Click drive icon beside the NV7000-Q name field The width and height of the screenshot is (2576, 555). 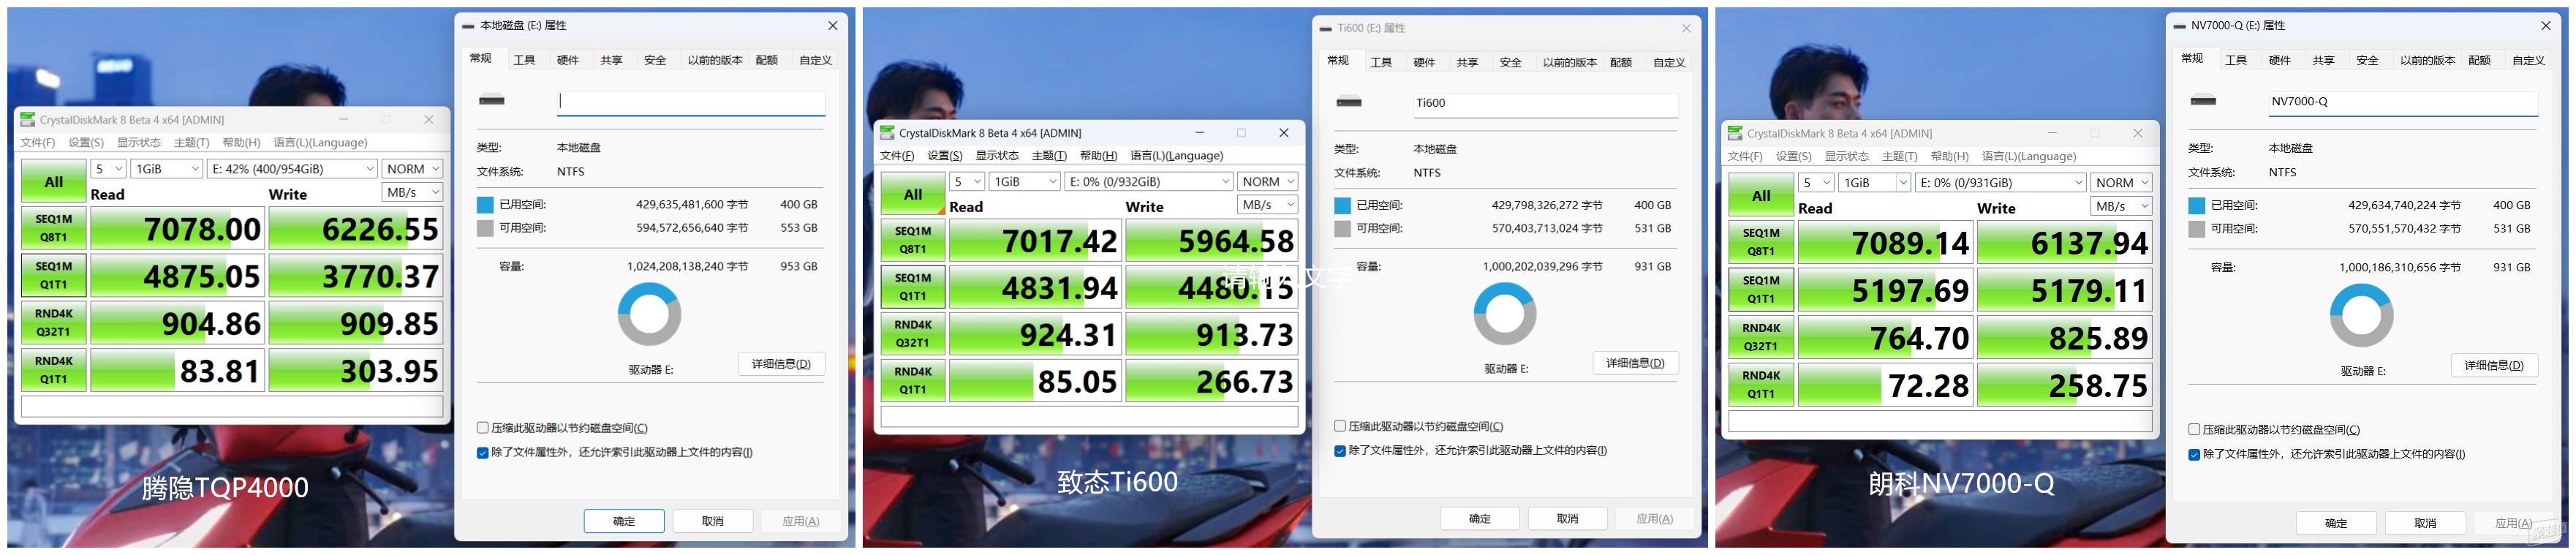tap(2203, 101)
